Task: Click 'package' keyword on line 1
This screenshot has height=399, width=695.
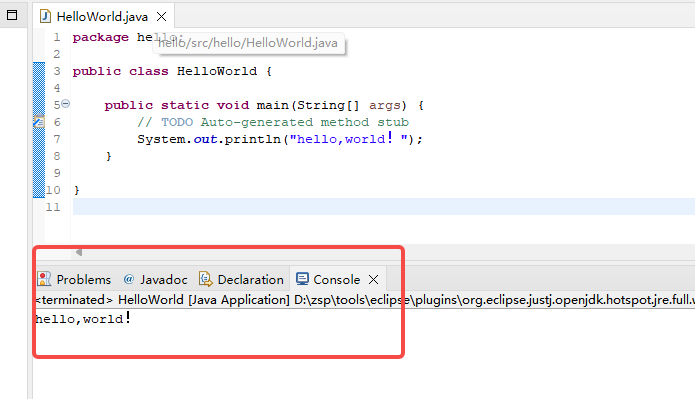Action: 101,37
